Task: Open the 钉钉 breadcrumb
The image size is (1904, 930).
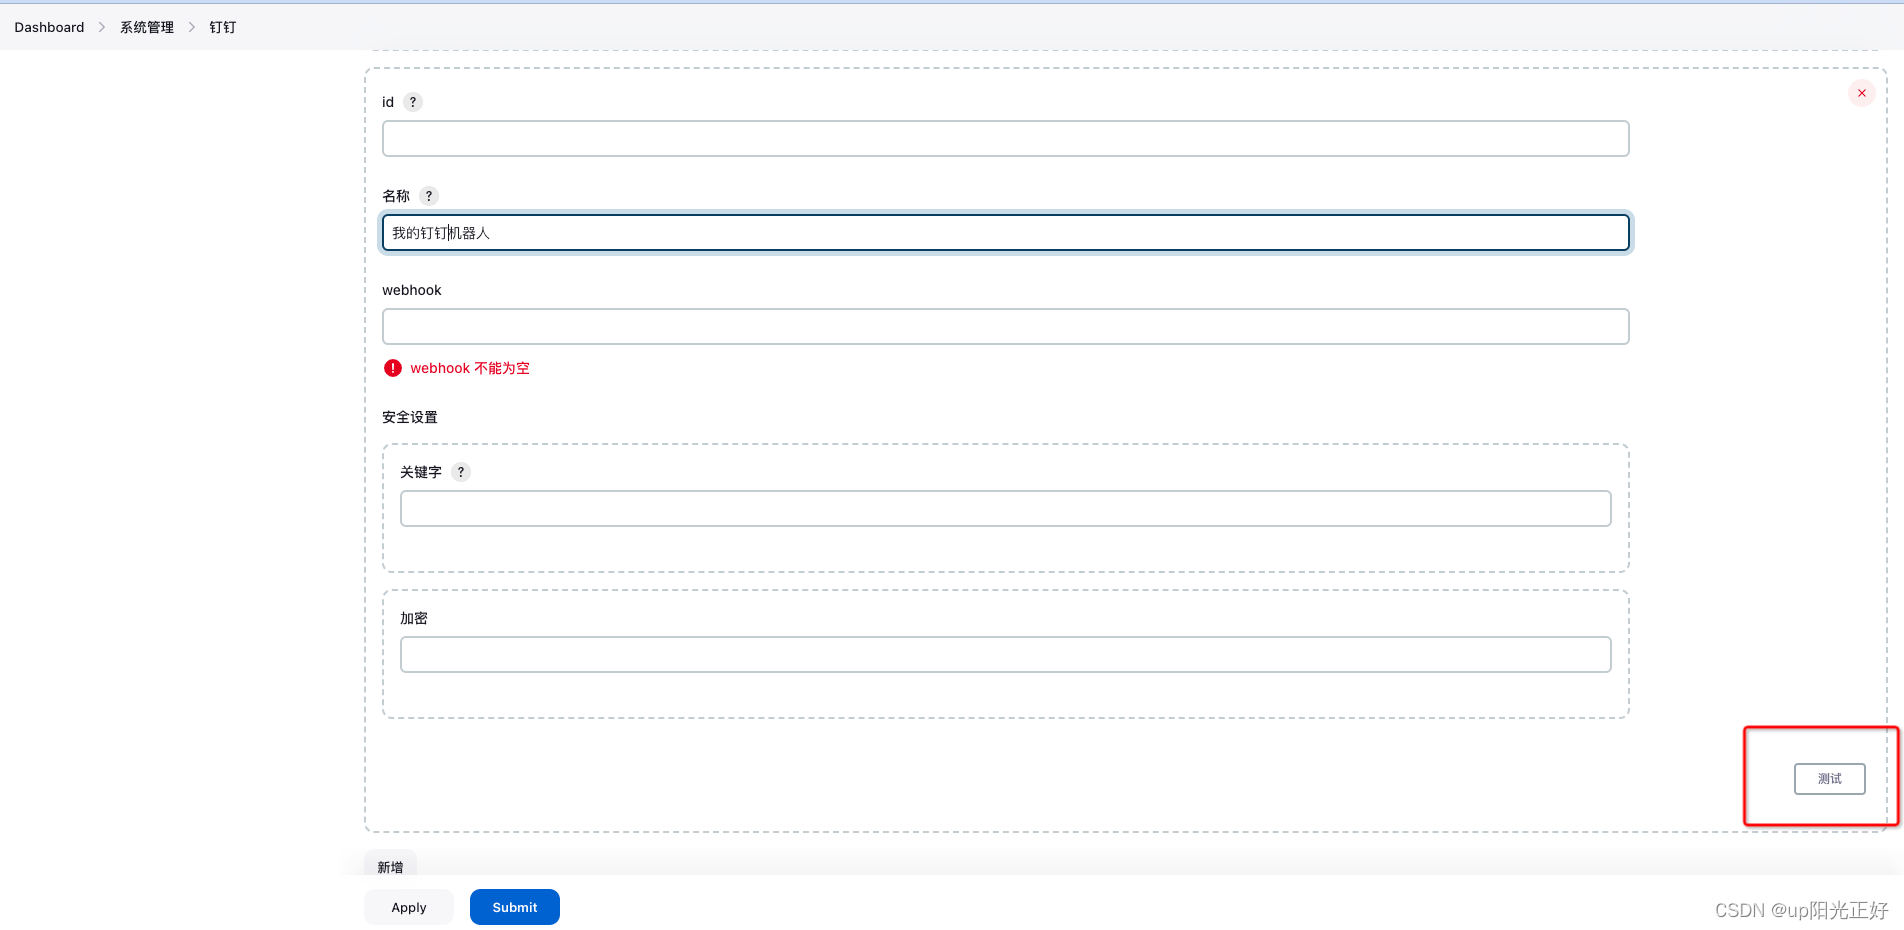Action: coord(223,27)
